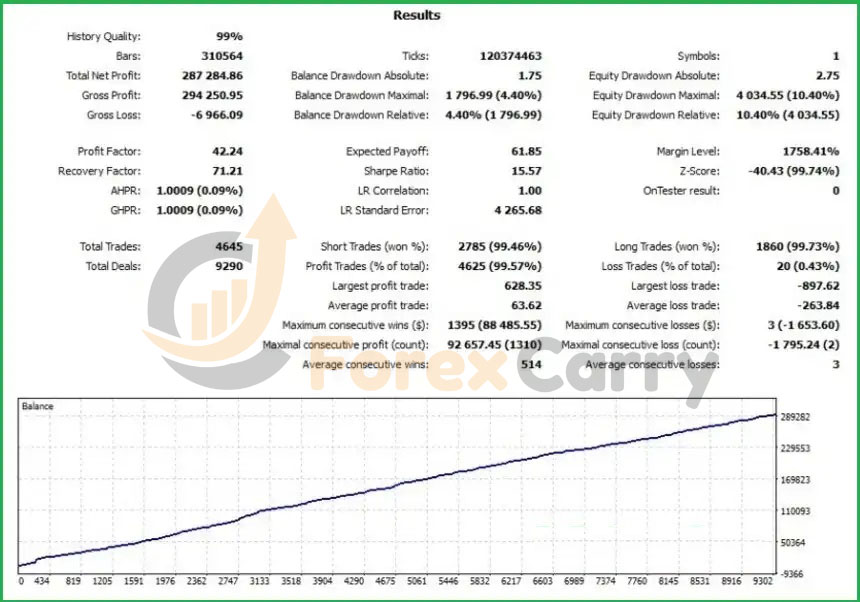Image resolution: width=860 pixels, height=602 pixels.
Task: Click the 6217 deal number on x-axis
Action: tap(511, 581)
